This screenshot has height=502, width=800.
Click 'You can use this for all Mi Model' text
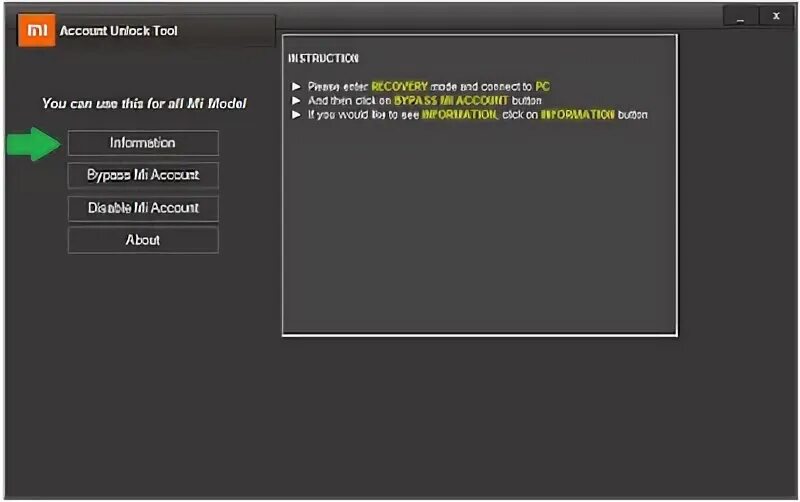pos(144,104)
